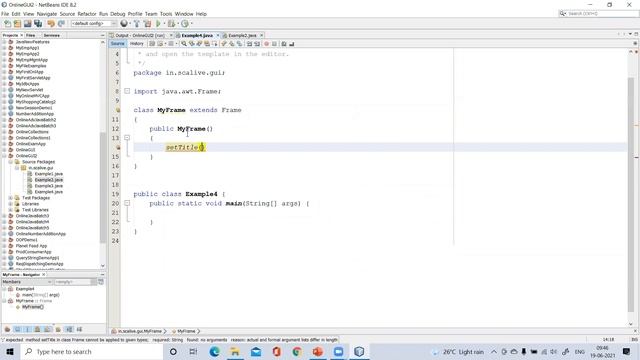Open the Navigator Members dropdown
The height and width of the screenshot is (360, 640).
(27, 282)
